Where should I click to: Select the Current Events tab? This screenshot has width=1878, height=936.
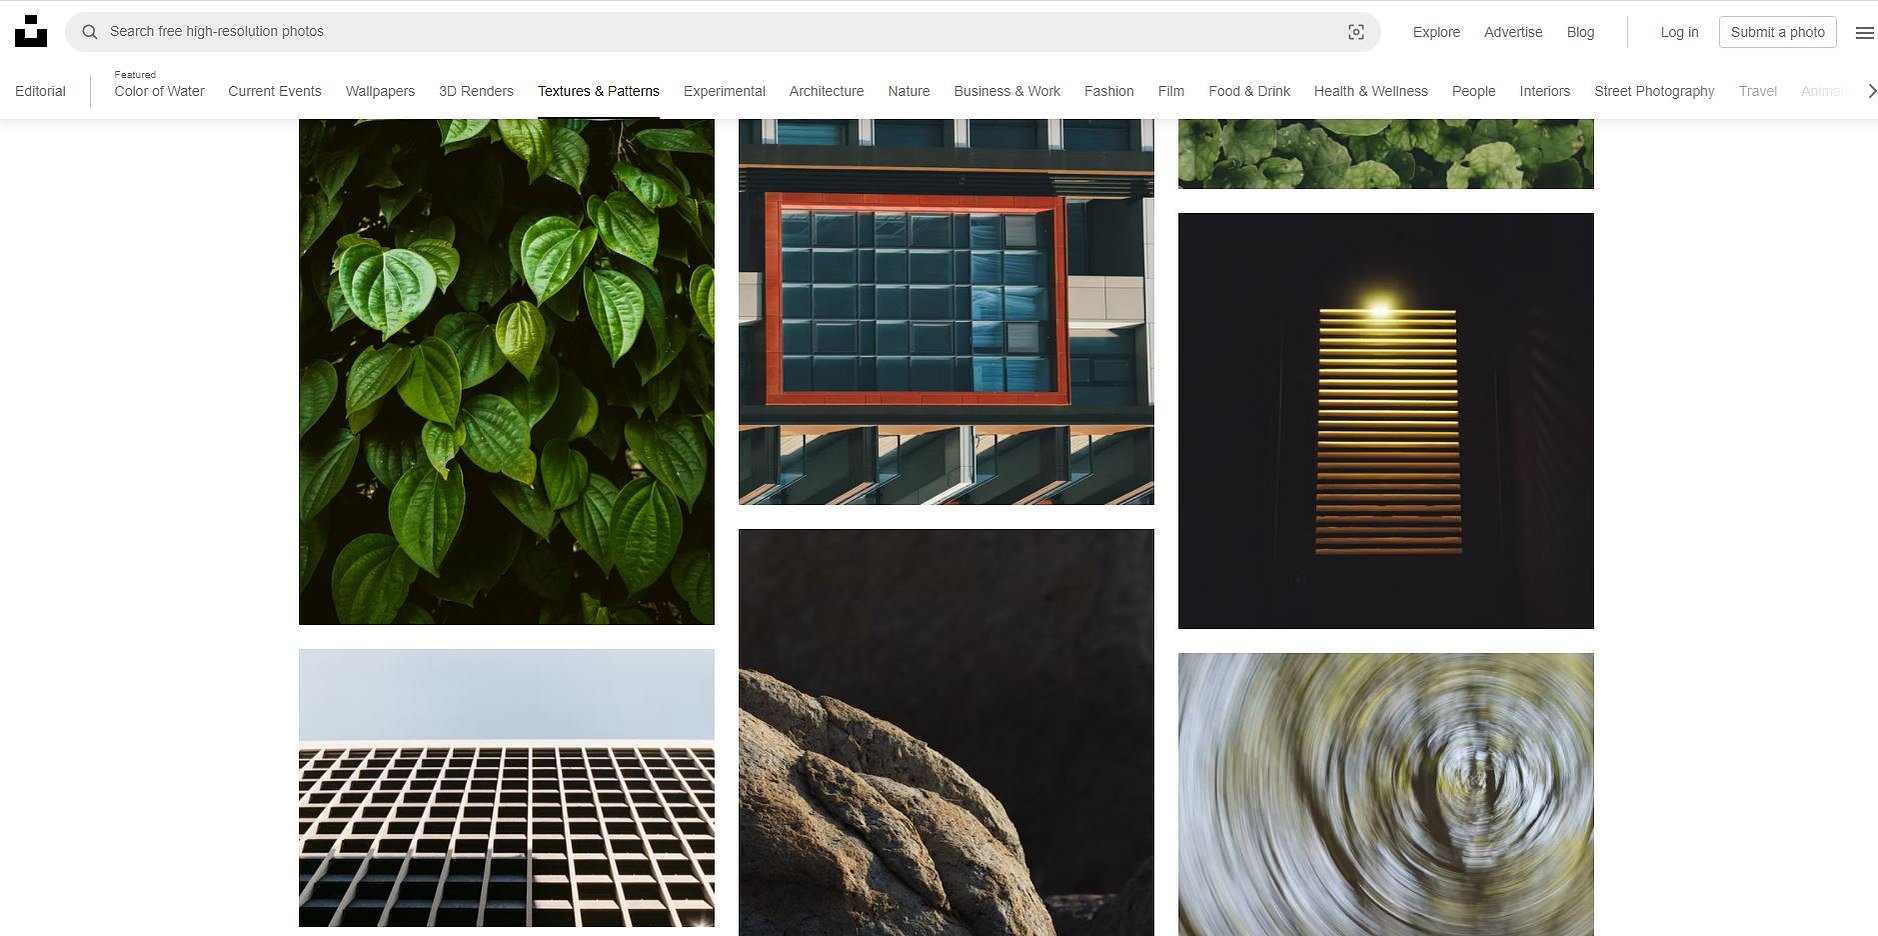click(x=275, y=91)
